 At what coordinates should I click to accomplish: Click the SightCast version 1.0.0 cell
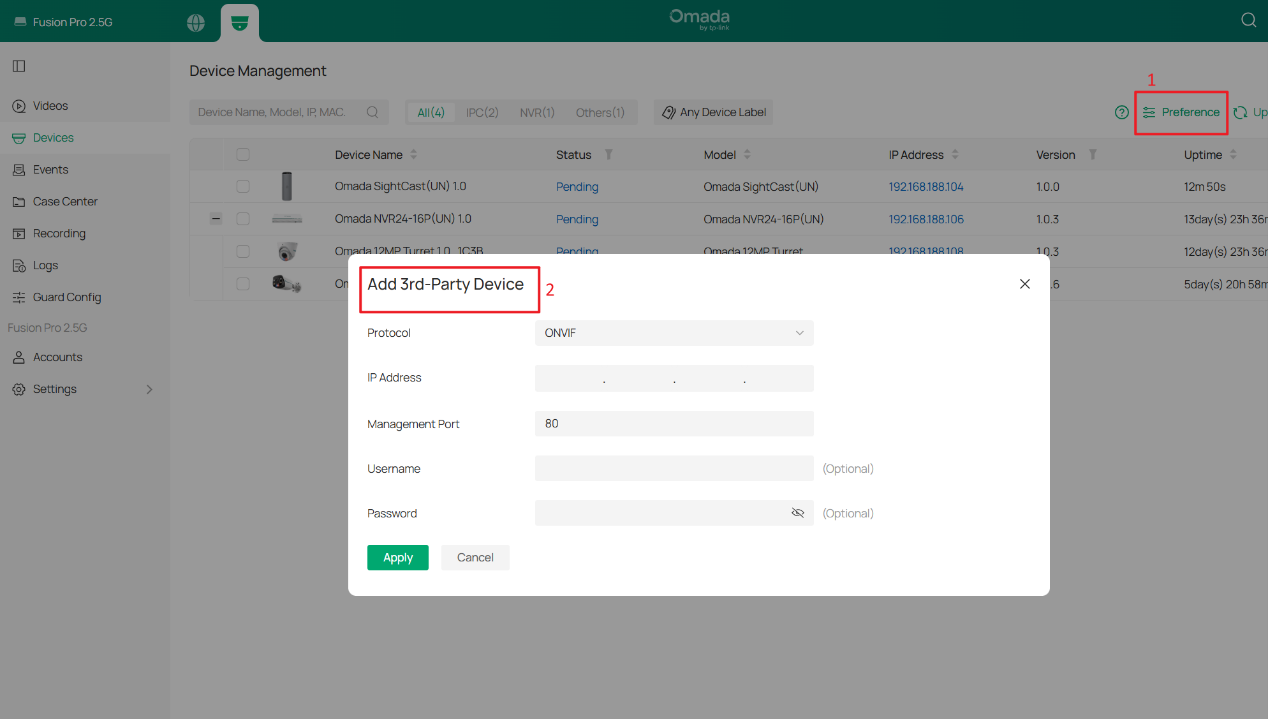(1049, 187)
